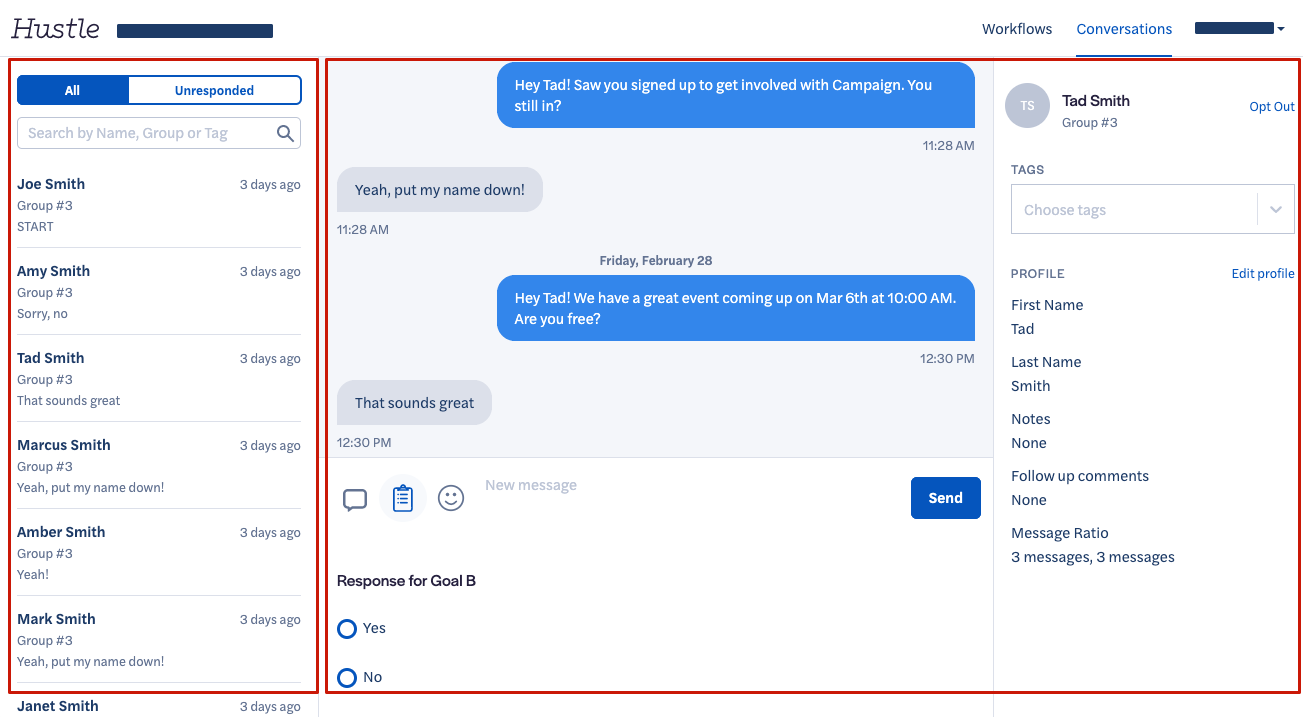Open the account dropdown at top right

tap(1240, 29)
